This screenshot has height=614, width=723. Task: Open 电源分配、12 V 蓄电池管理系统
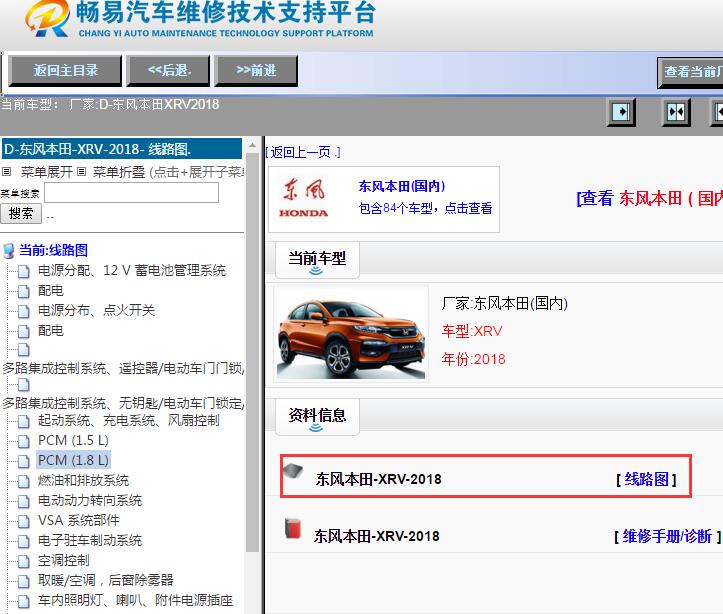pos(131,271)
